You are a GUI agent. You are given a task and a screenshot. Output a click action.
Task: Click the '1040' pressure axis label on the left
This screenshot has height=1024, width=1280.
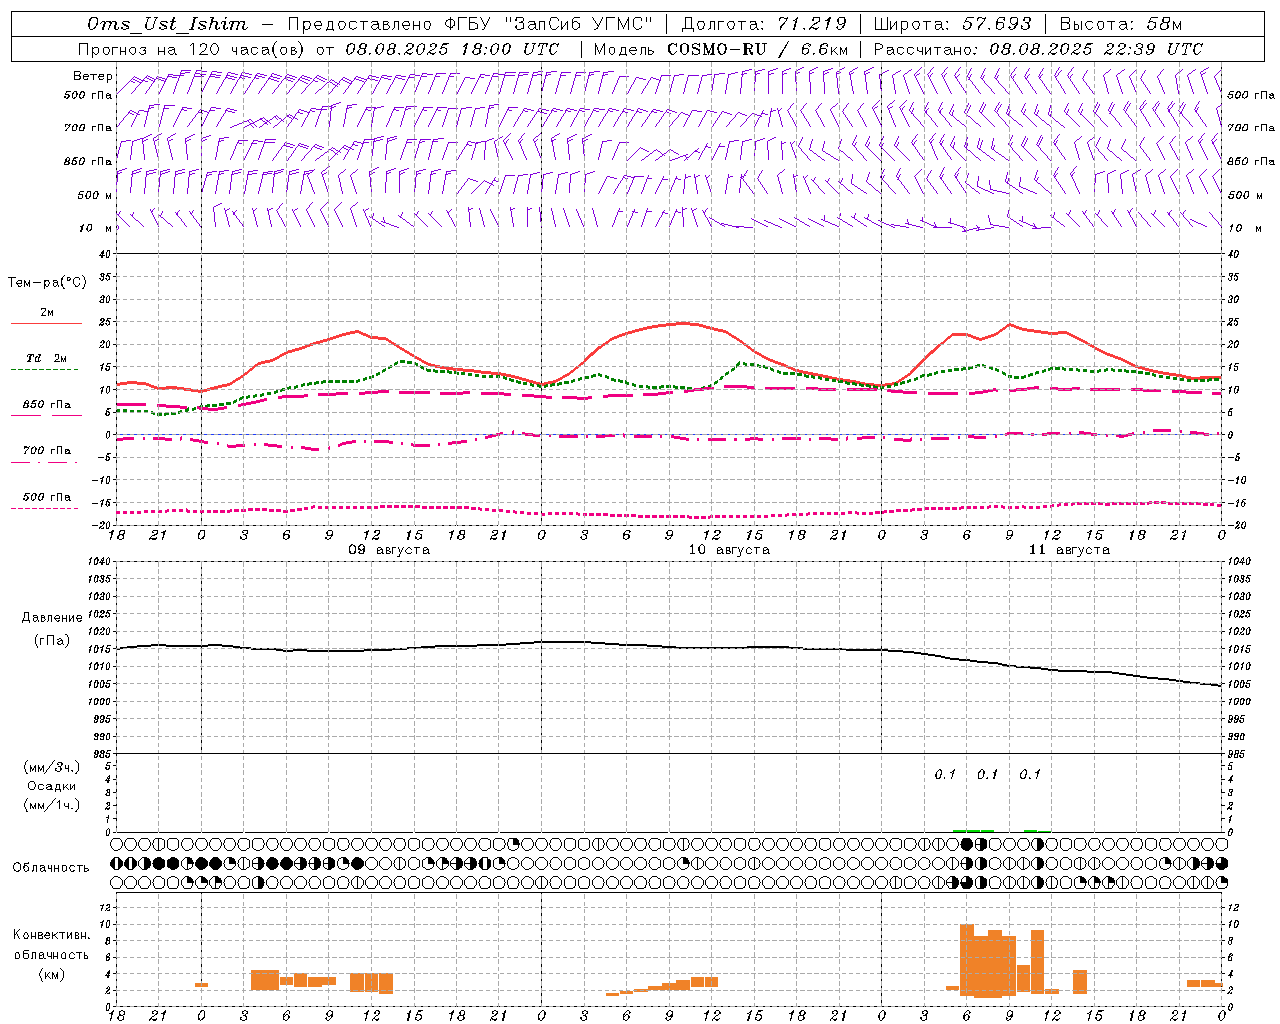click(97, 562)
